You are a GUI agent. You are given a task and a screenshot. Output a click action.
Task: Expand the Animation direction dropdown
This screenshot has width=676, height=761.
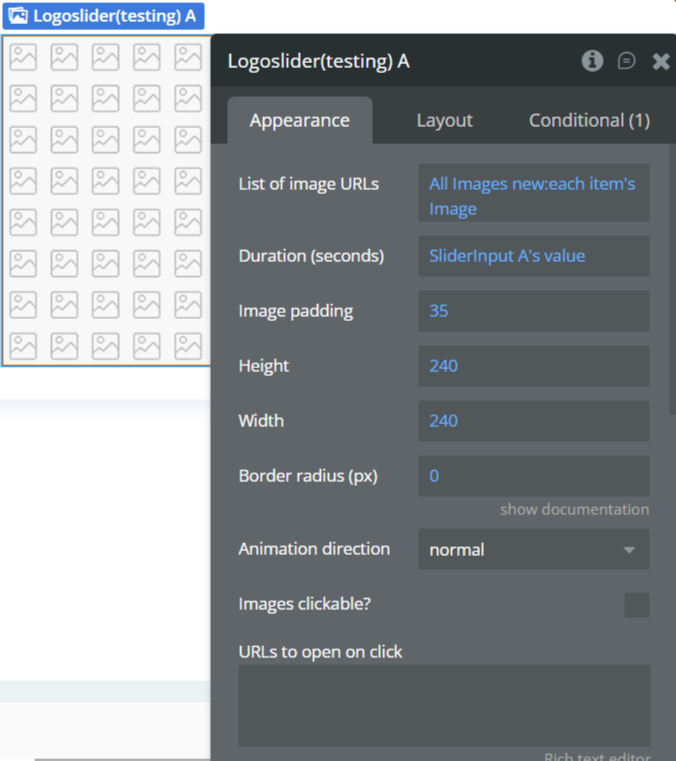pyautogui.click(x=533, y=550)
